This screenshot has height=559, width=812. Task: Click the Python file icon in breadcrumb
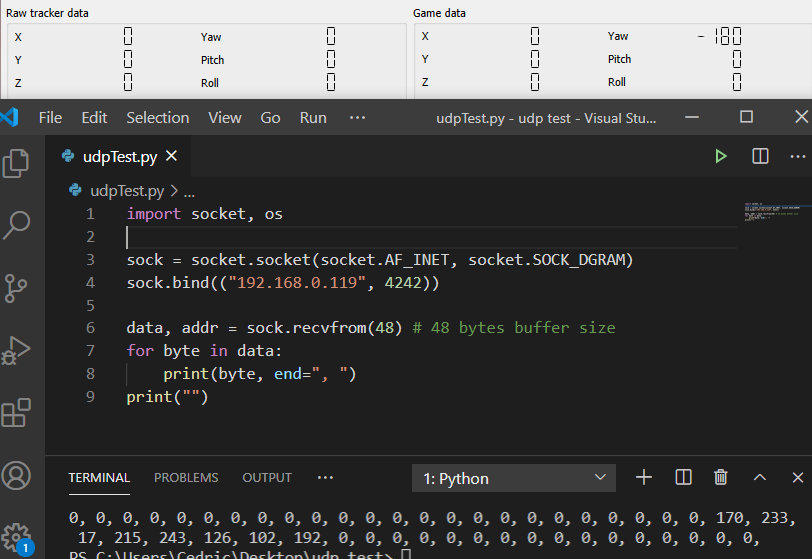click(75, 190)
